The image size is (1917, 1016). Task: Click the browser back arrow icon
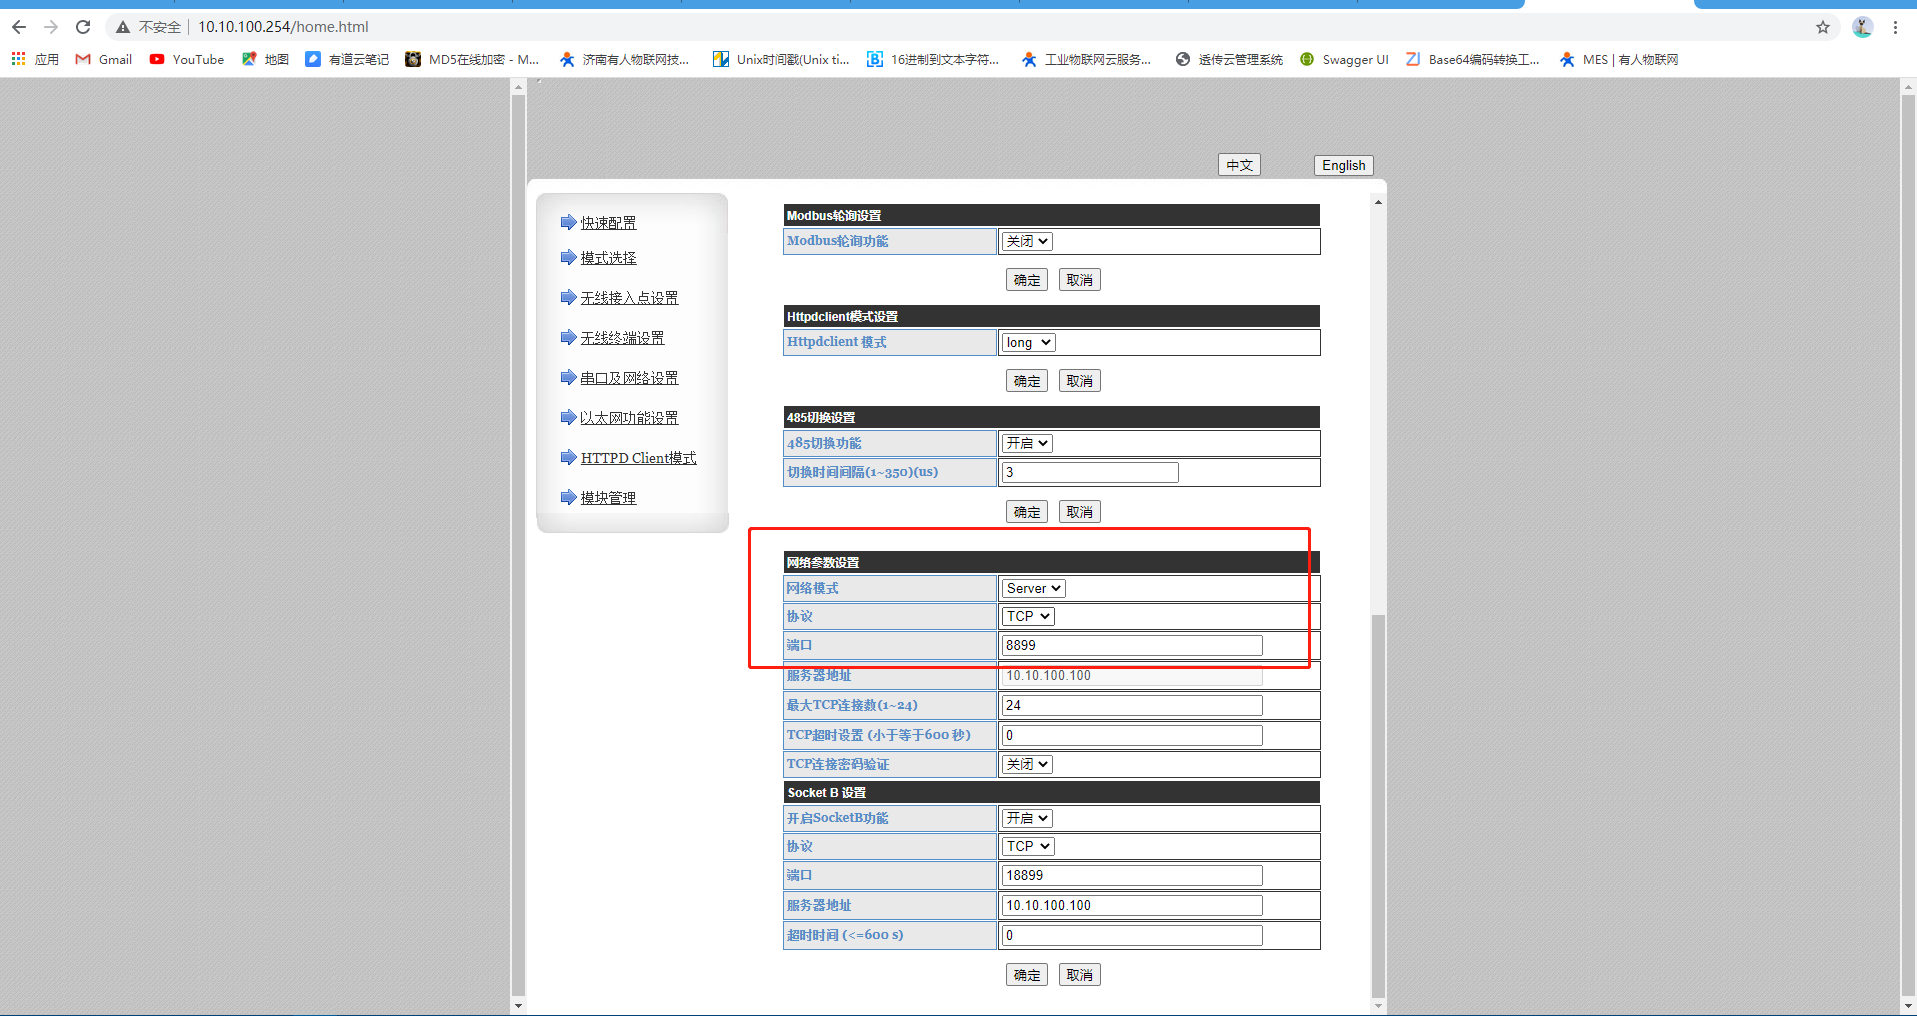[19, 27]
